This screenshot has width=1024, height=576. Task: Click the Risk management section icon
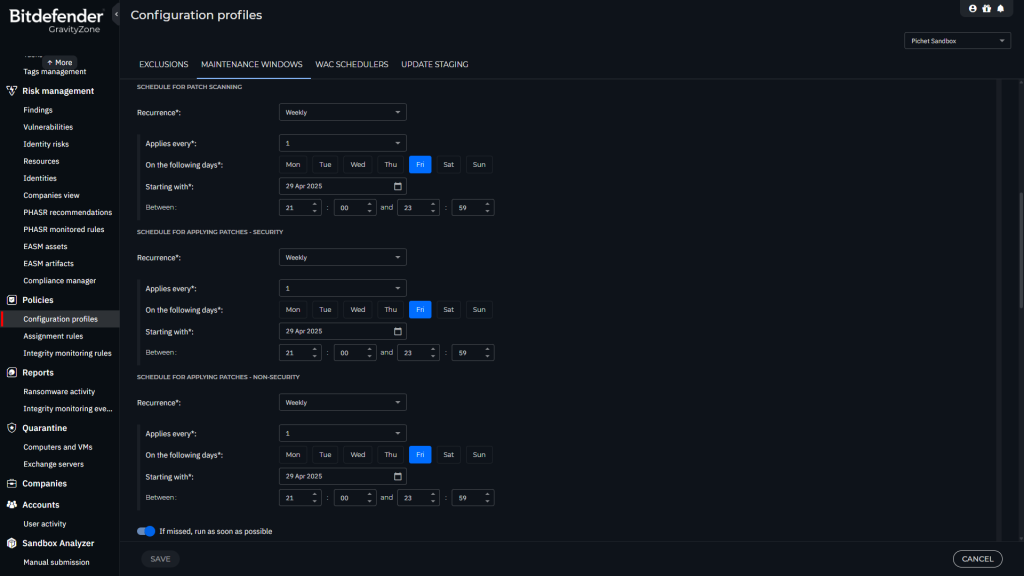(12, 91)
